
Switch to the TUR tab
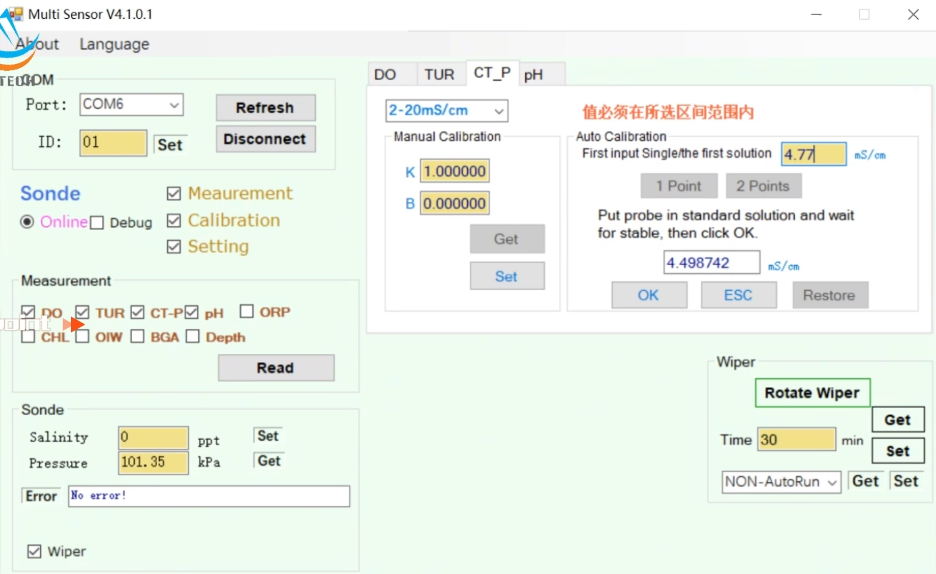tap(439, 75)
